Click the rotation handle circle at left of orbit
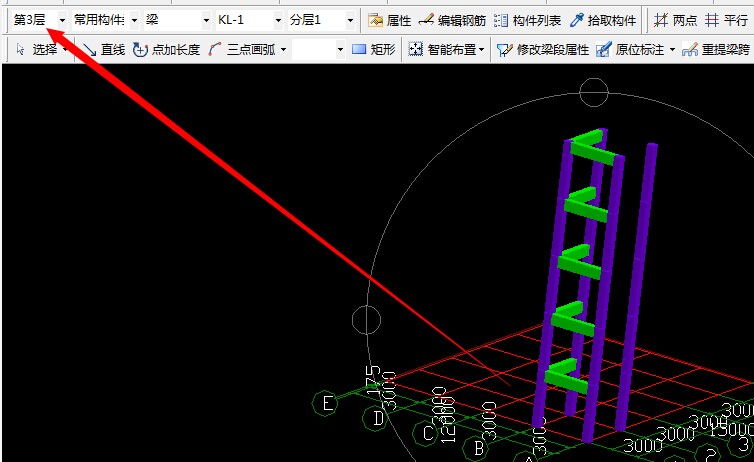 (x=366, y=320)
